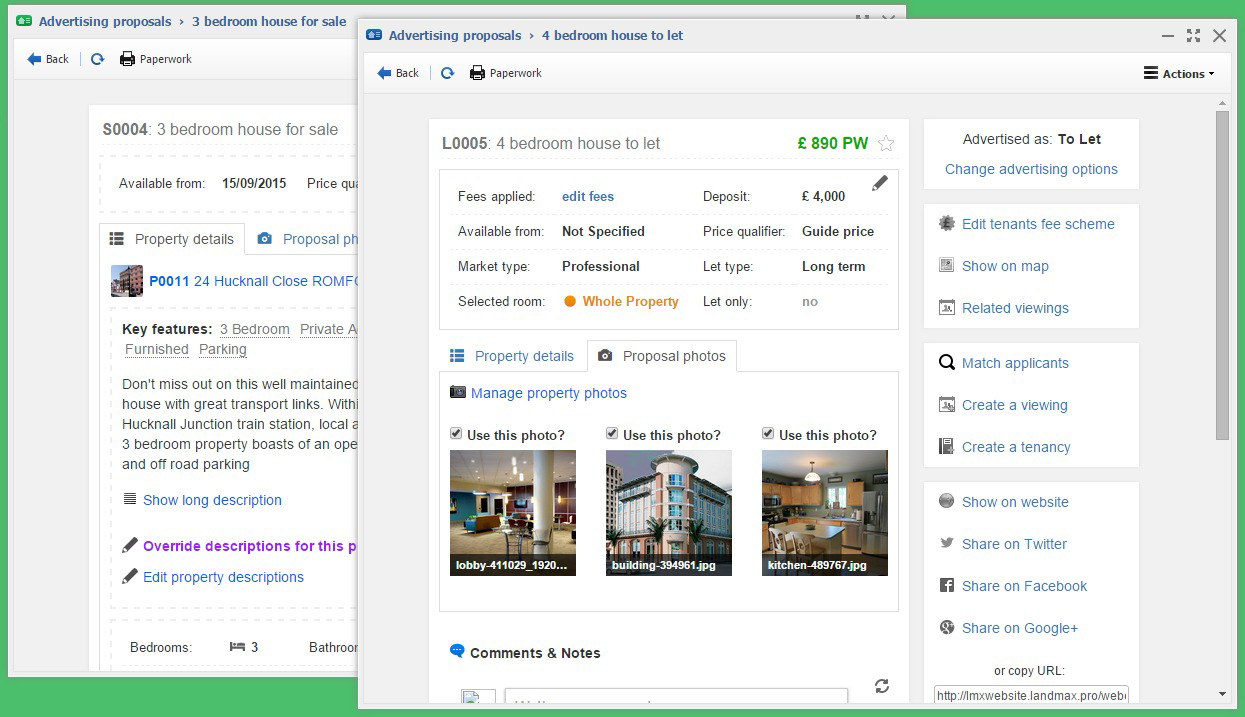Click the scrollbar down arrow
This screenshot has width=1245, height=717.
tap(1222, 694)
